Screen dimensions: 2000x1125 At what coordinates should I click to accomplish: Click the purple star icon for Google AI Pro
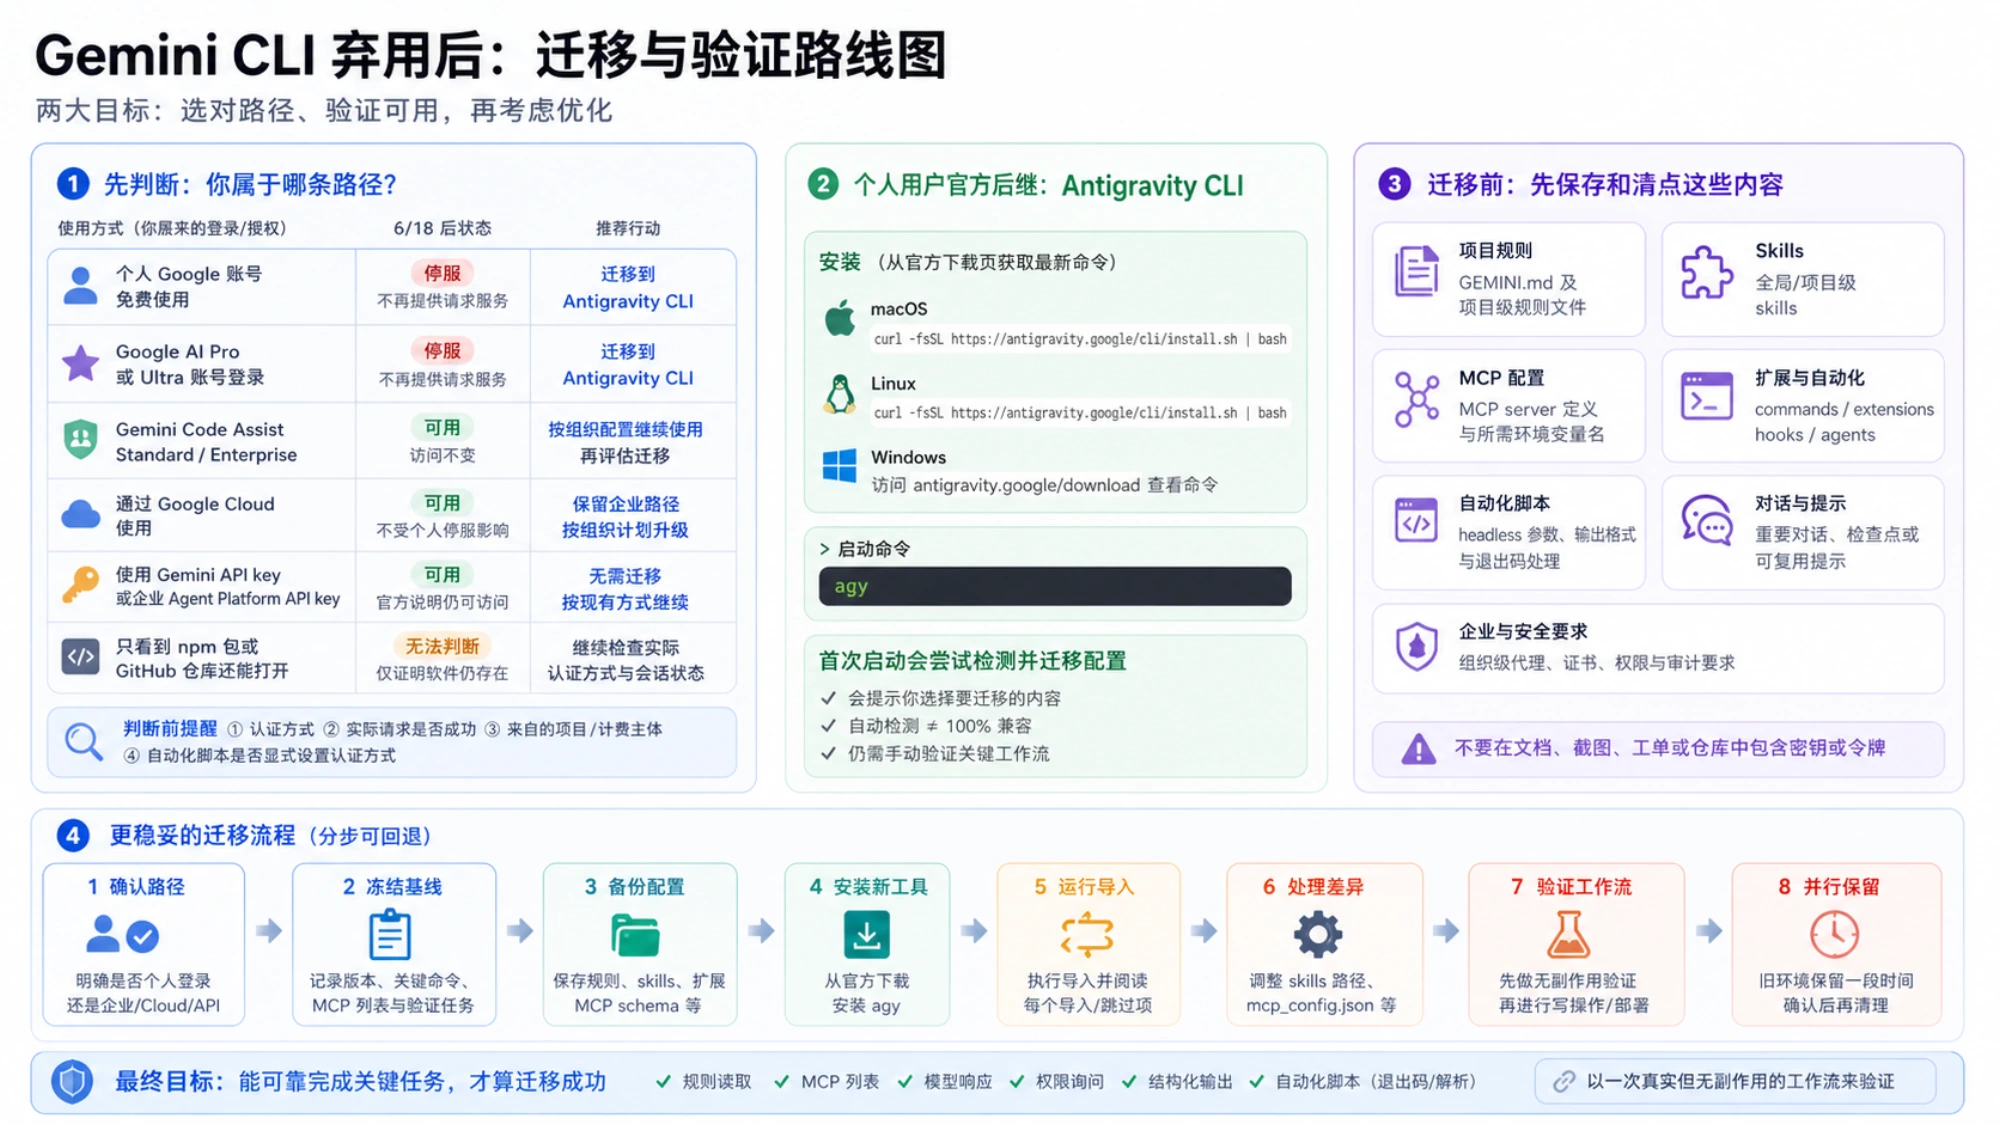tap(81, 363)
